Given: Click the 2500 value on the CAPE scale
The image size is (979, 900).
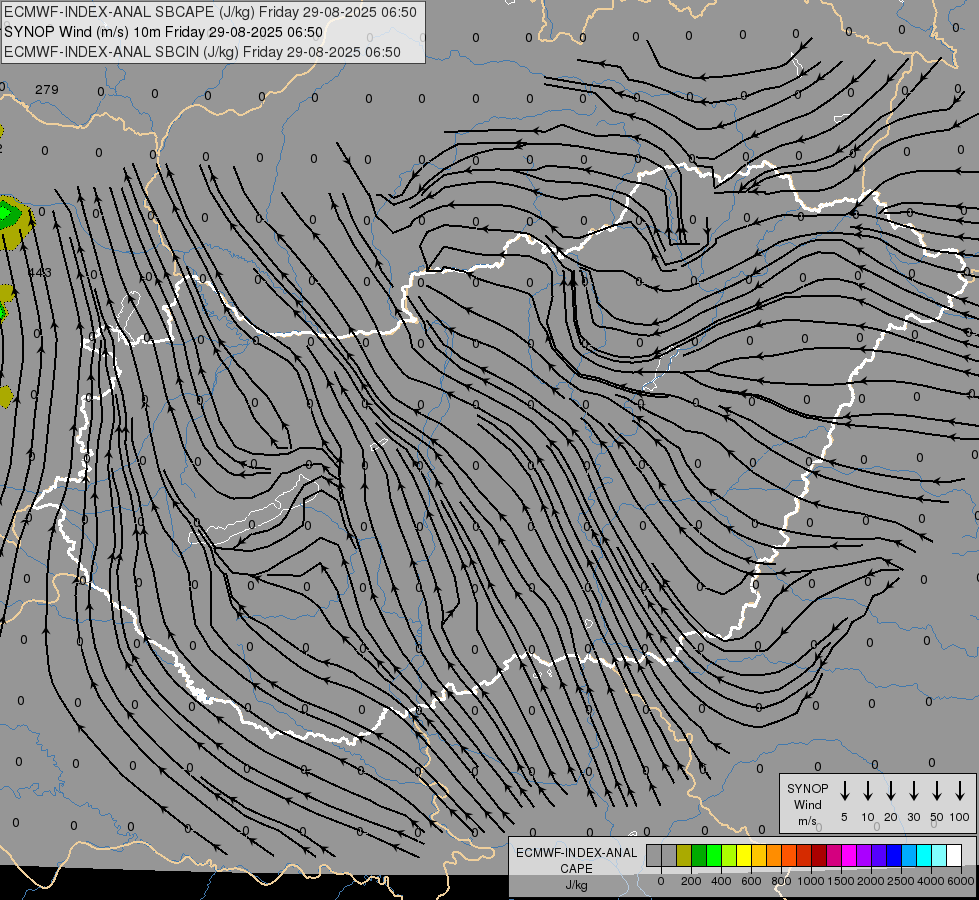Looking at the screenshot, I should pos(901,881).
